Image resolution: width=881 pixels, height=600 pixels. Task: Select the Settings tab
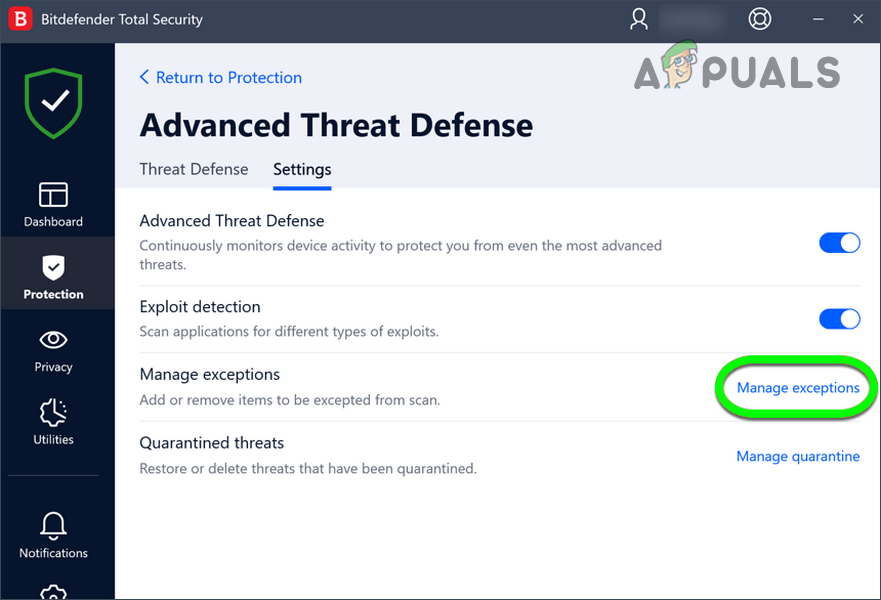click(302, 170)
